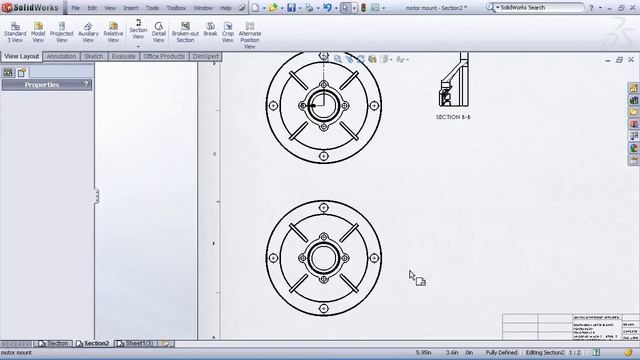The width and height of the screenshot is (640, 360).
Task: Open File Explorer in the task pane
Action: point(633,112)
